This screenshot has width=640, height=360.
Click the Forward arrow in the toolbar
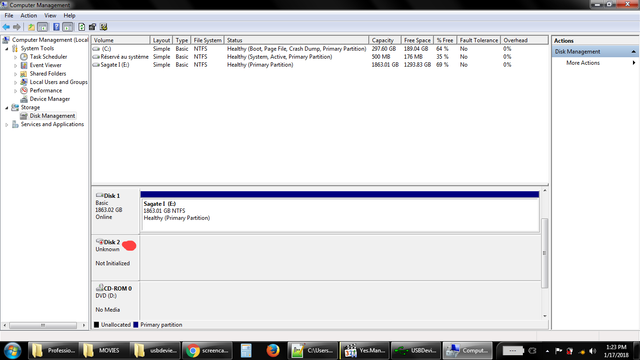16,27
